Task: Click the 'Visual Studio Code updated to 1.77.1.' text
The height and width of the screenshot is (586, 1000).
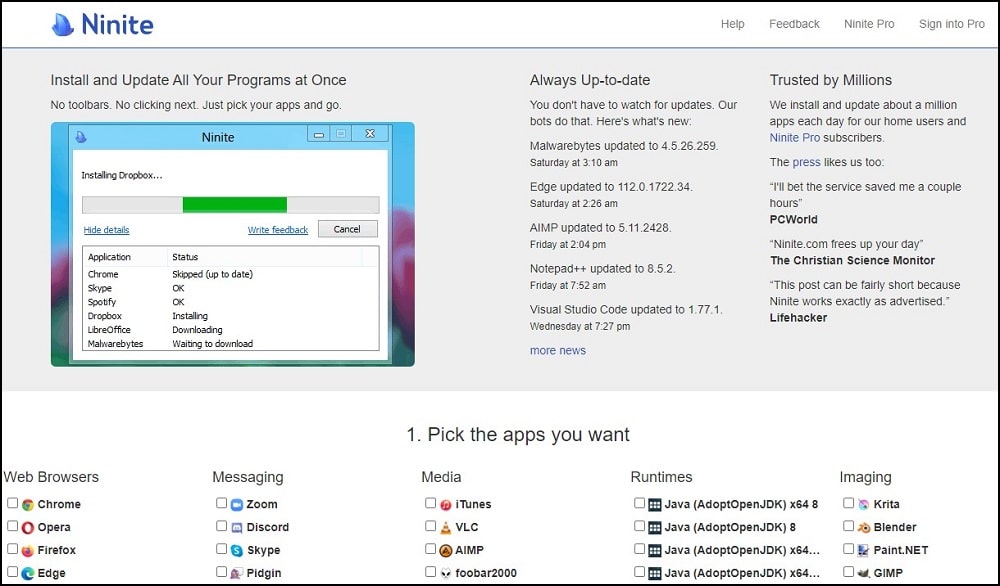Action: click(x=626, y=309)
